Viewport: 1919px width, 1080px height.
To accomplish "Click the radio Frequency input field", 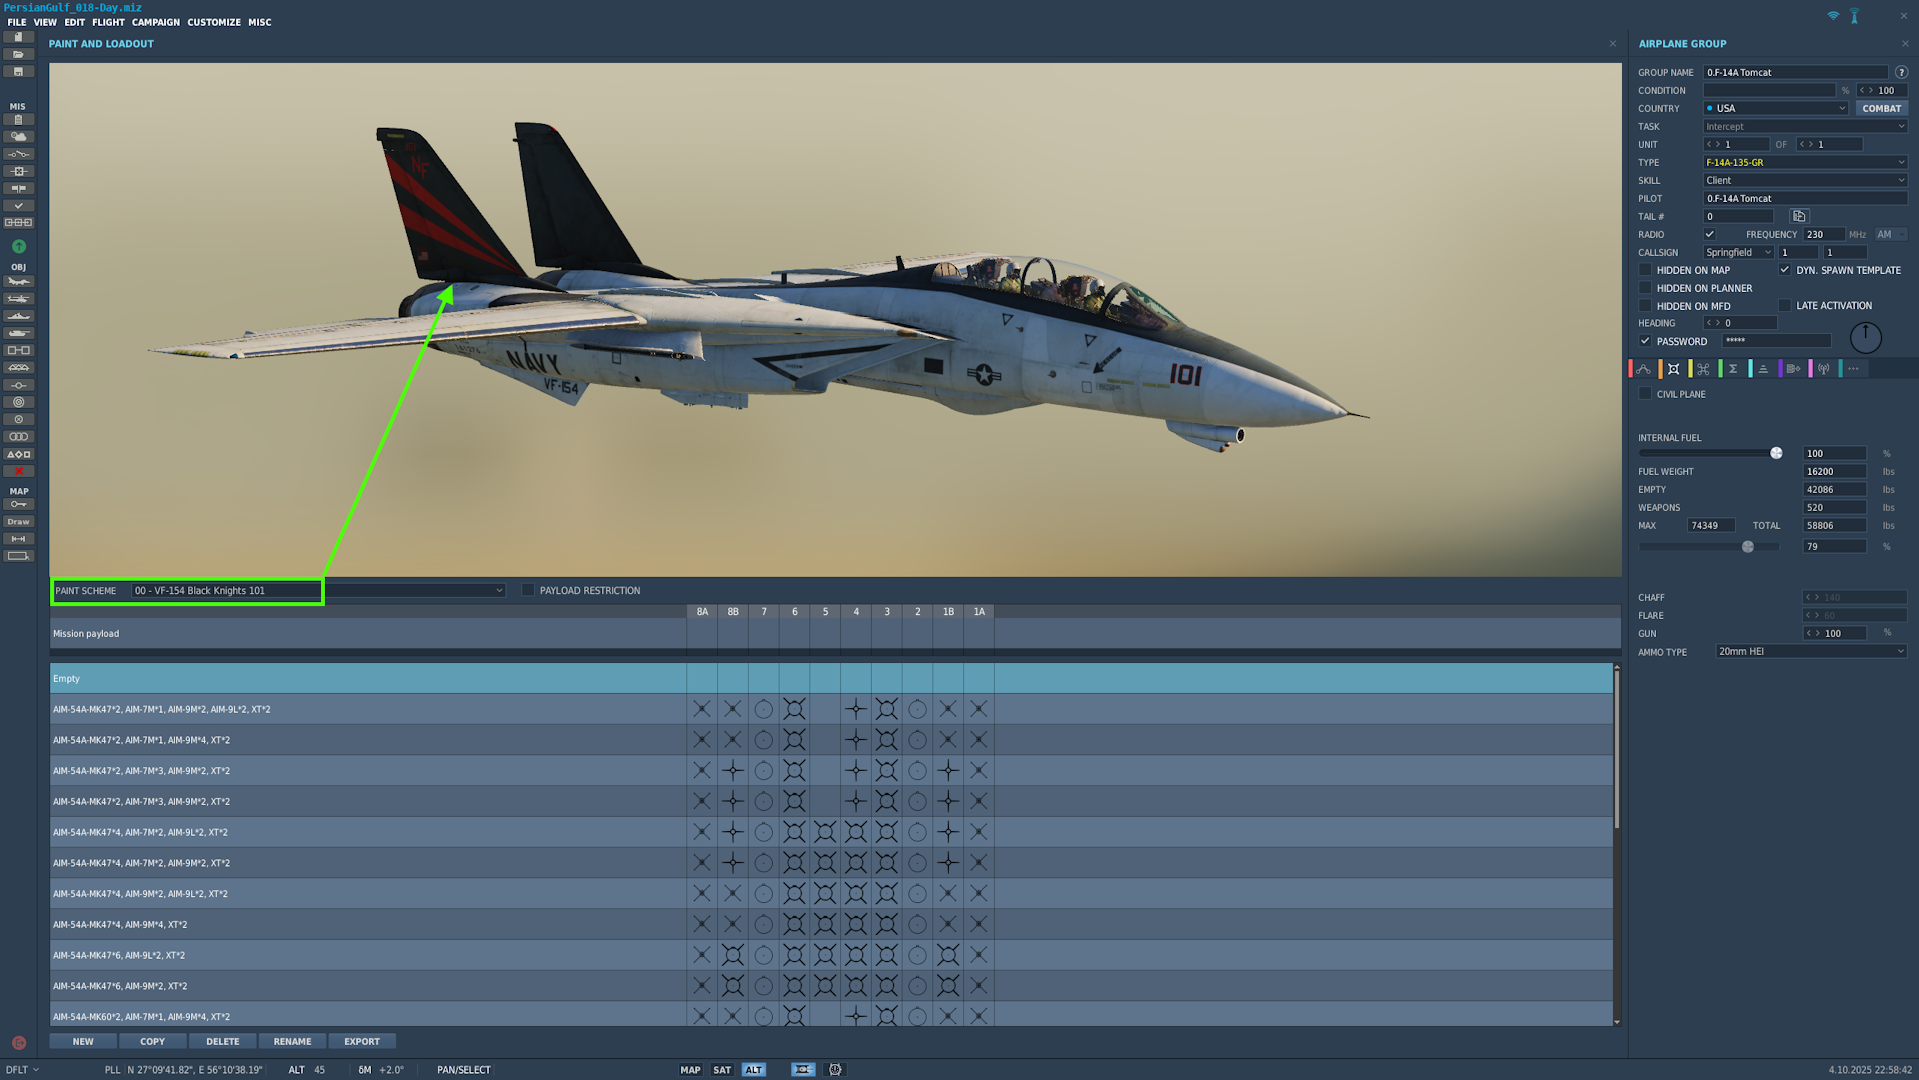I will tap(1824, 234).
